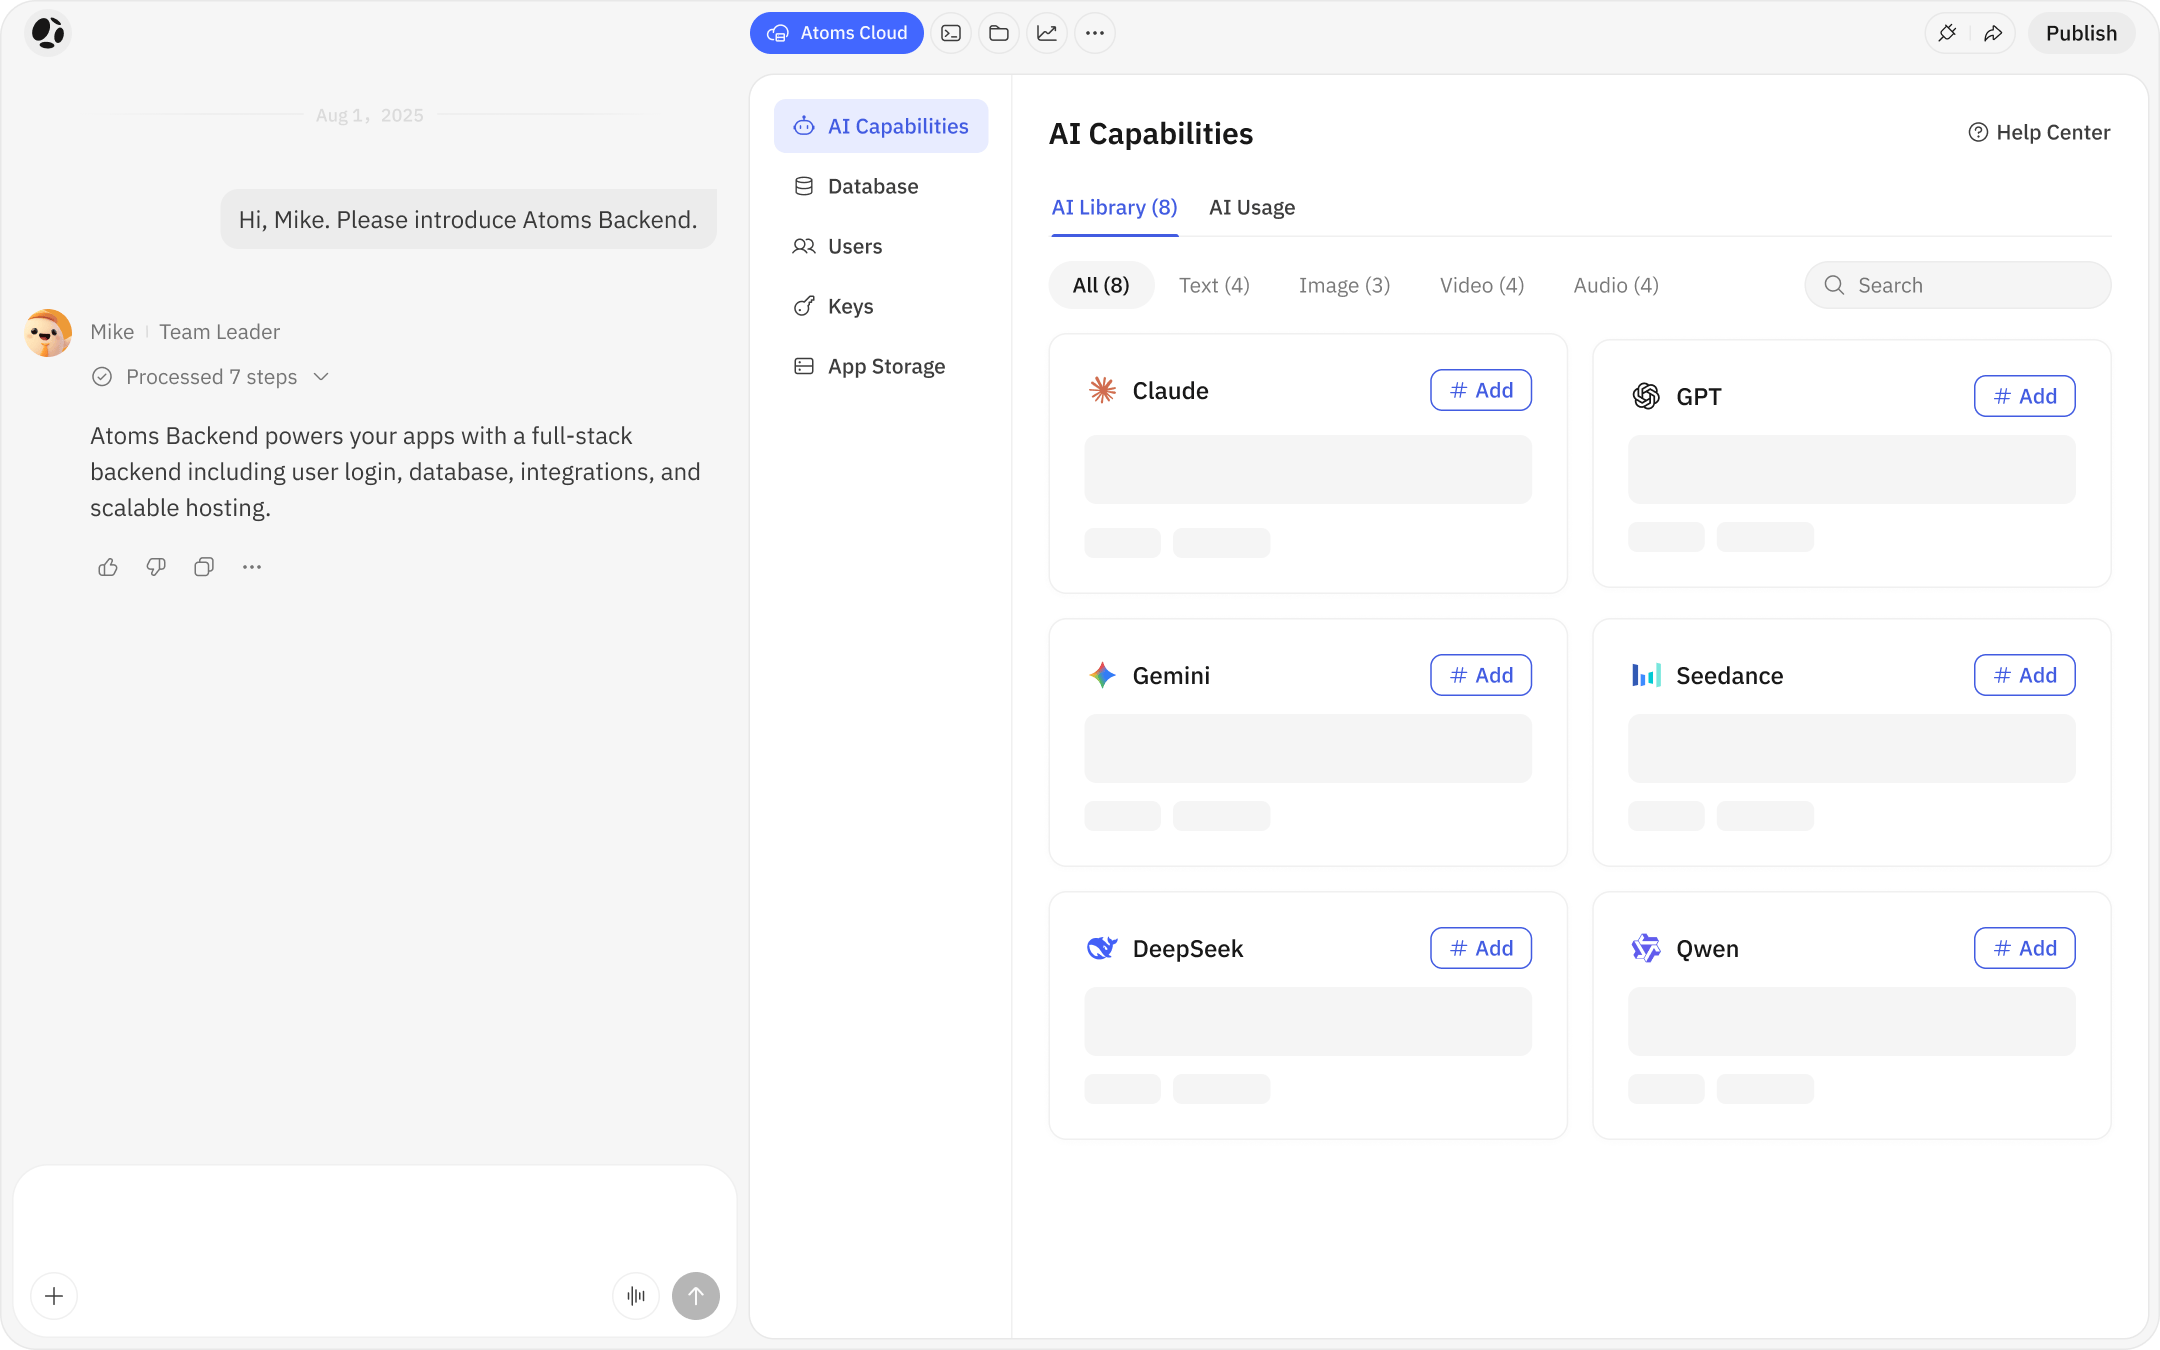Select the Atoms Cloud tab button
The height and width of the screenshot is (1350, 2160).
(837, 33)
